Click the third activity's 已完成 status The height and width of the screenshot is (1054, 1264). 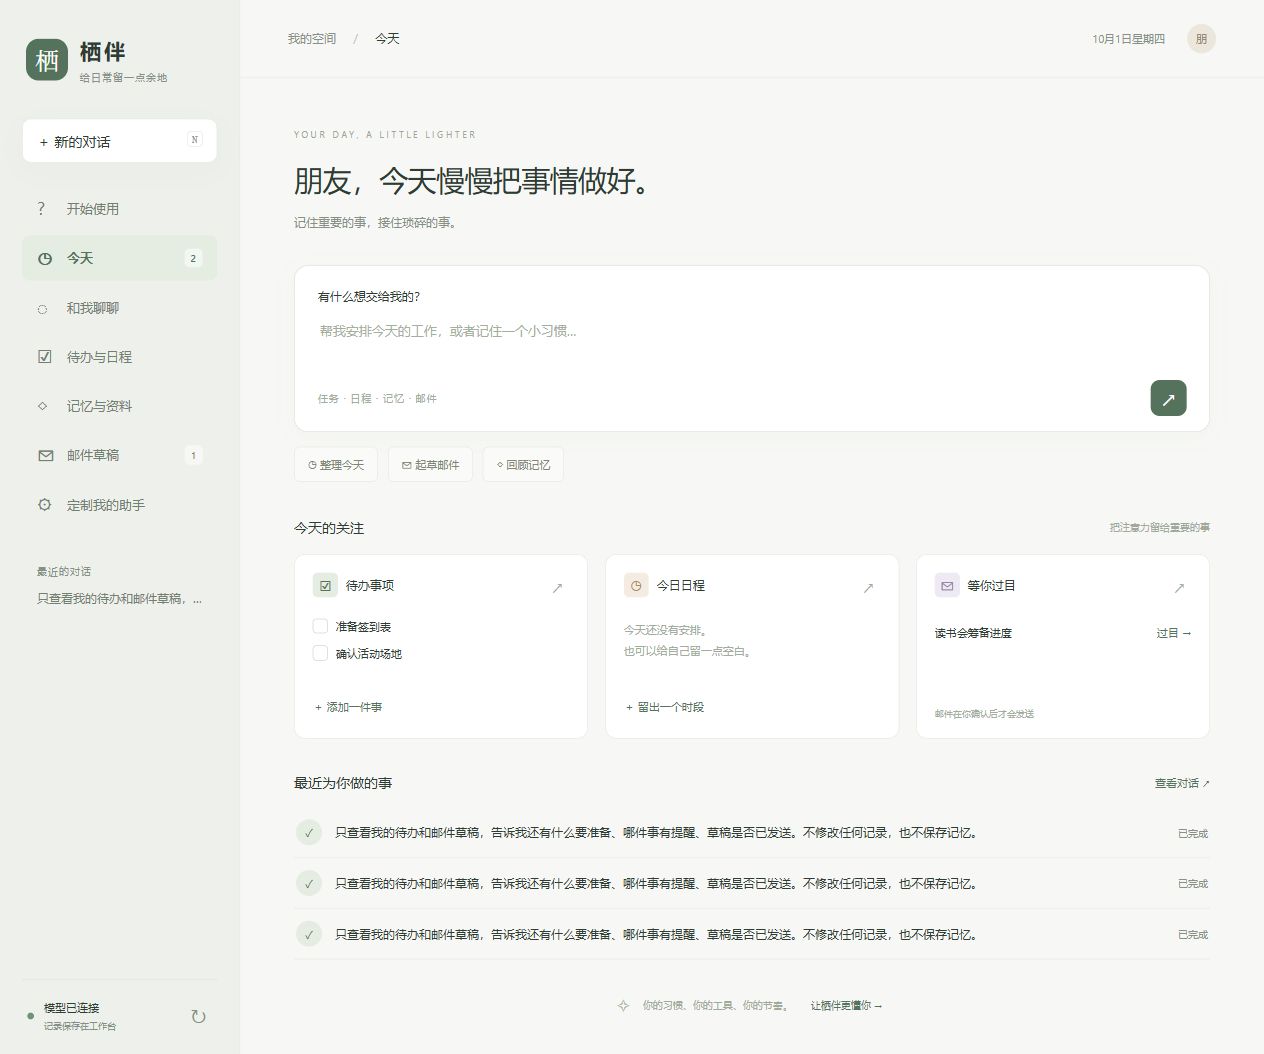(x=1193, y=935)
